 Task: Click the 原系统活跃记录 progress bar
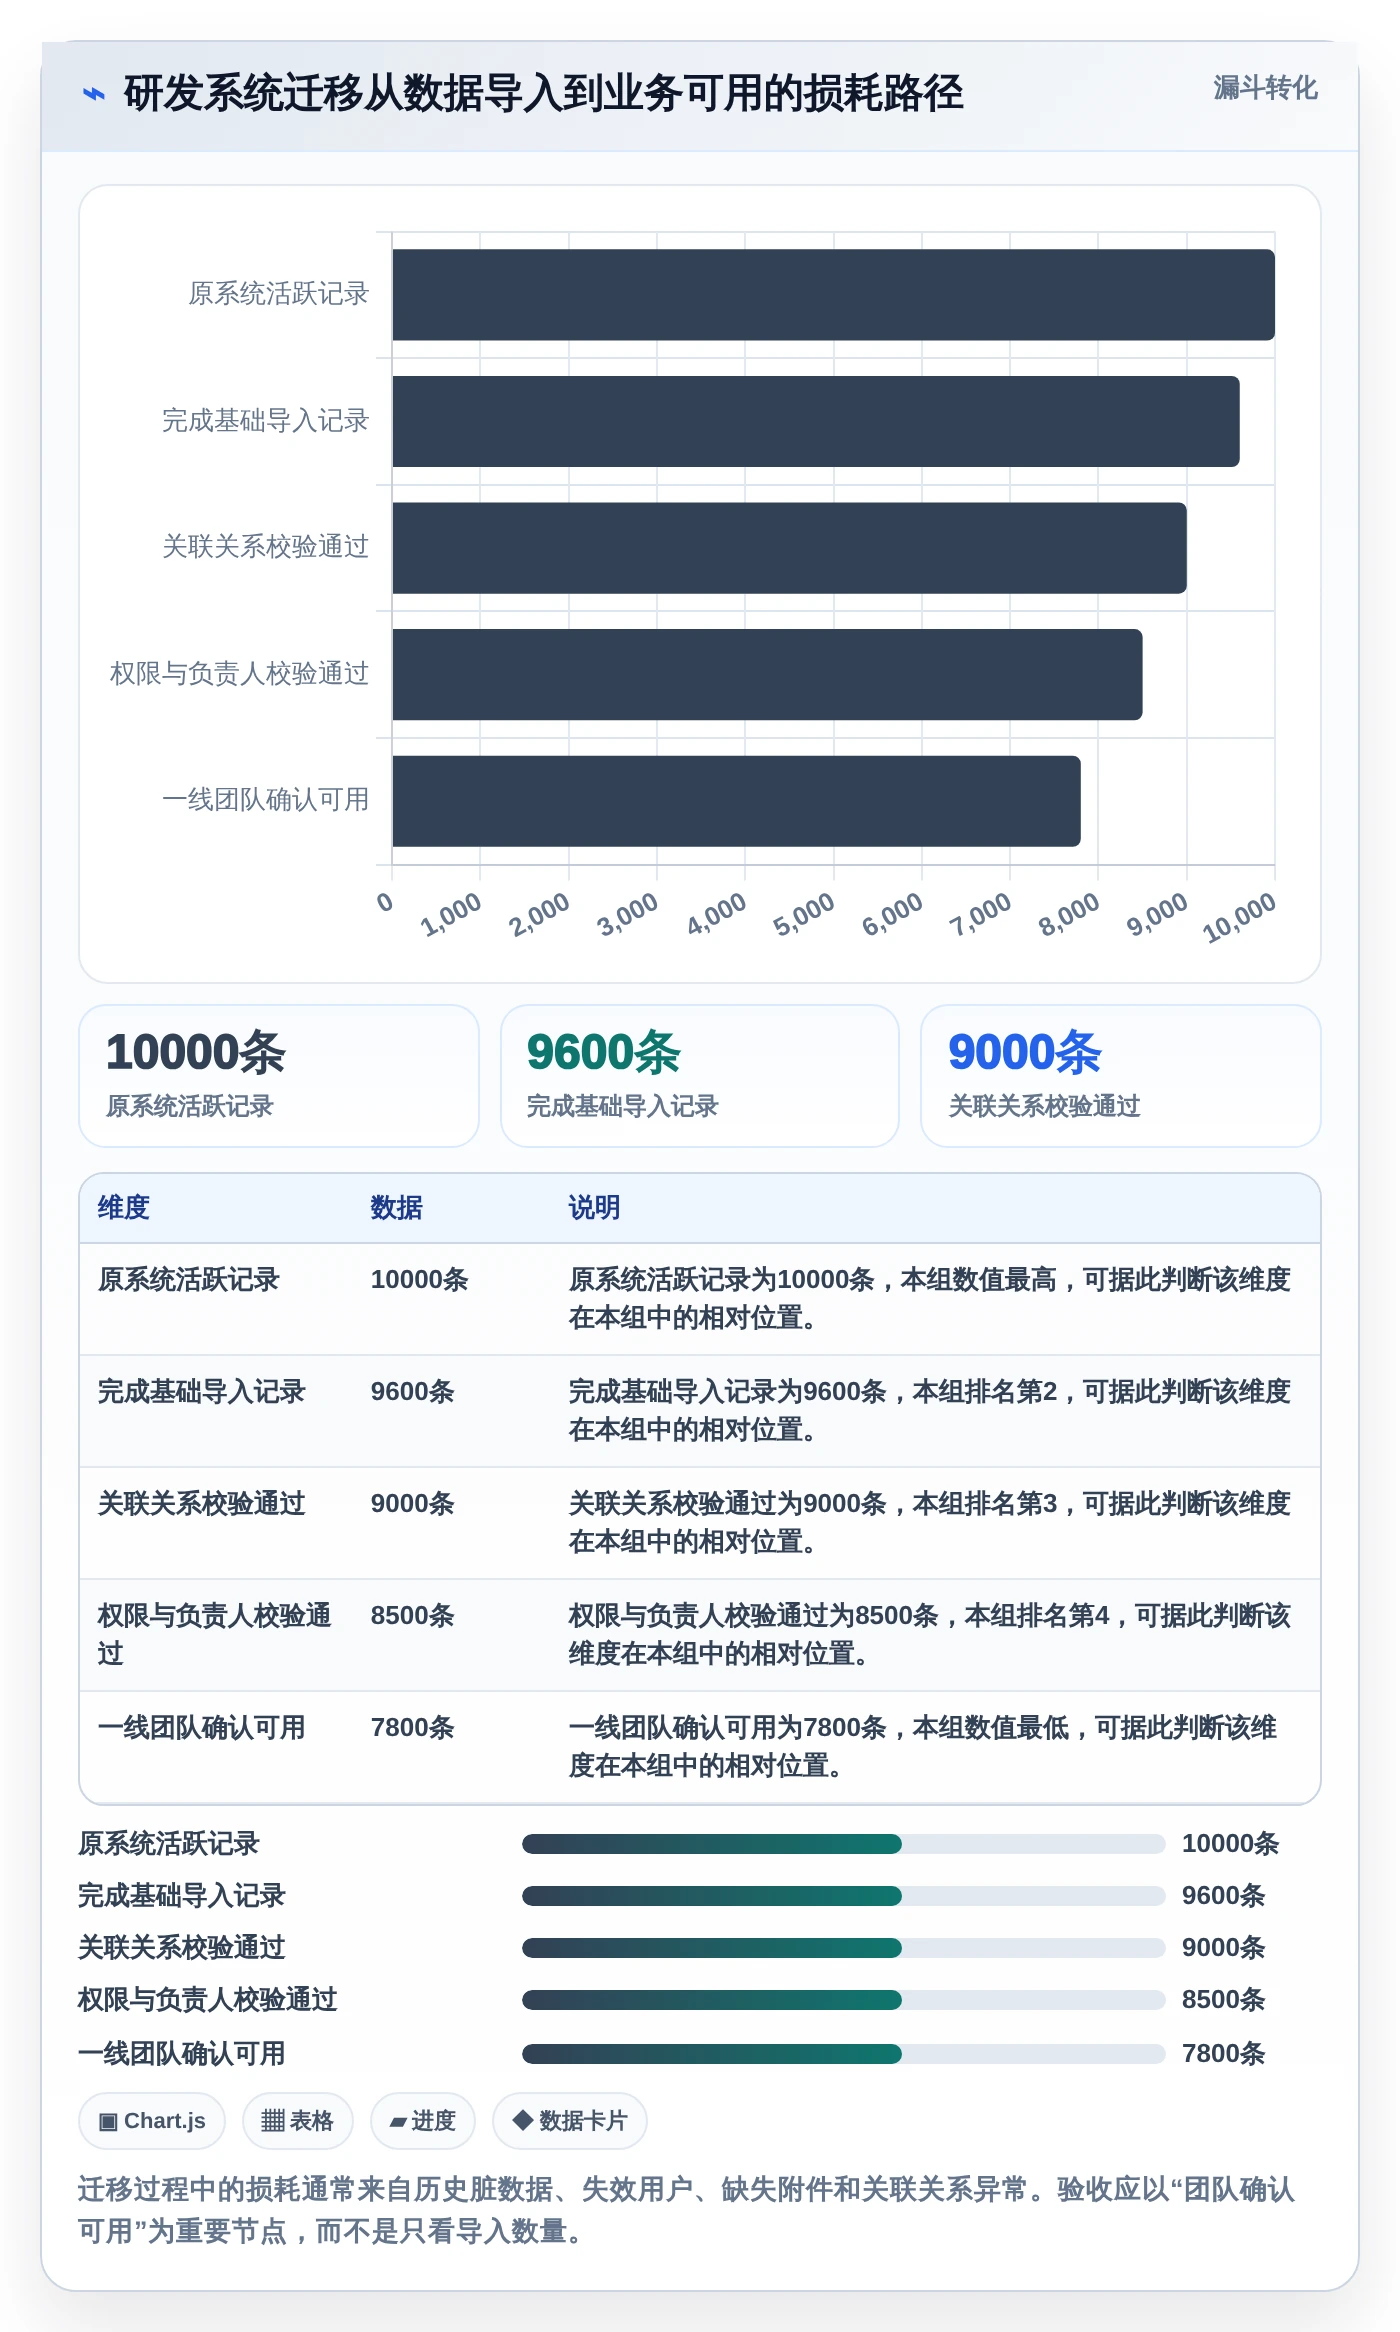(843, 1843)
